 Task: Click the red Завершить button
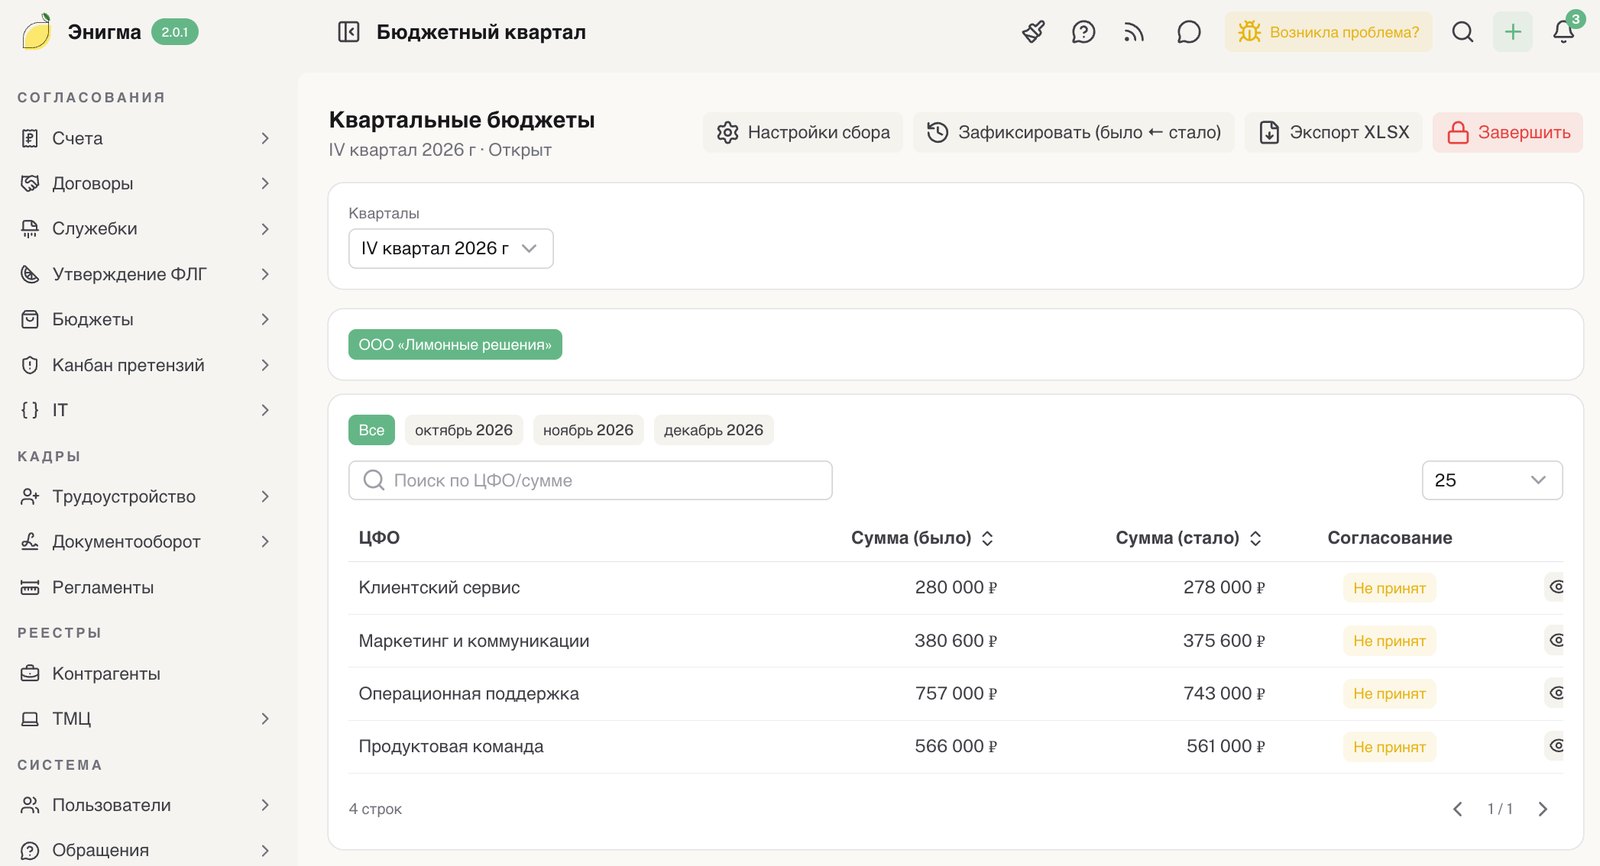pos(1508,132)
